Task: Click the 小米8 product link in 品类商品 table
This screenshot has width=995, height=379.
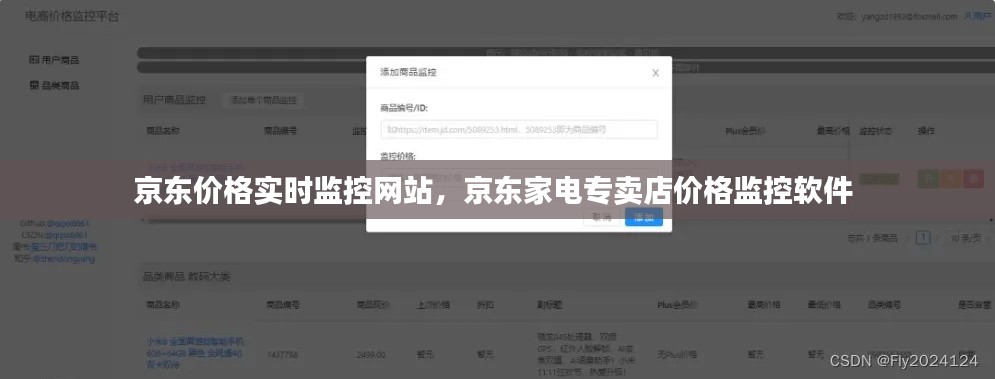Action: click(195, 355)
